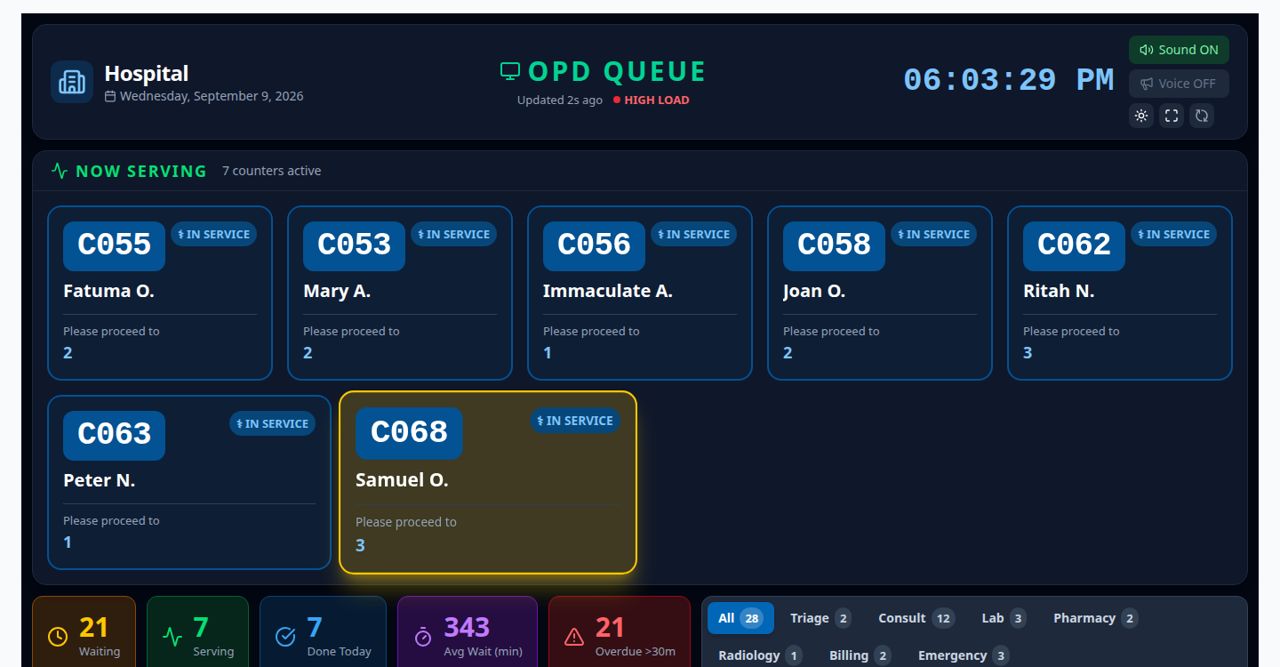The height and width of the screenshot is (667, 1280).
Task: Choose the Billing filter tab
Action: click(x=860, y=655)
